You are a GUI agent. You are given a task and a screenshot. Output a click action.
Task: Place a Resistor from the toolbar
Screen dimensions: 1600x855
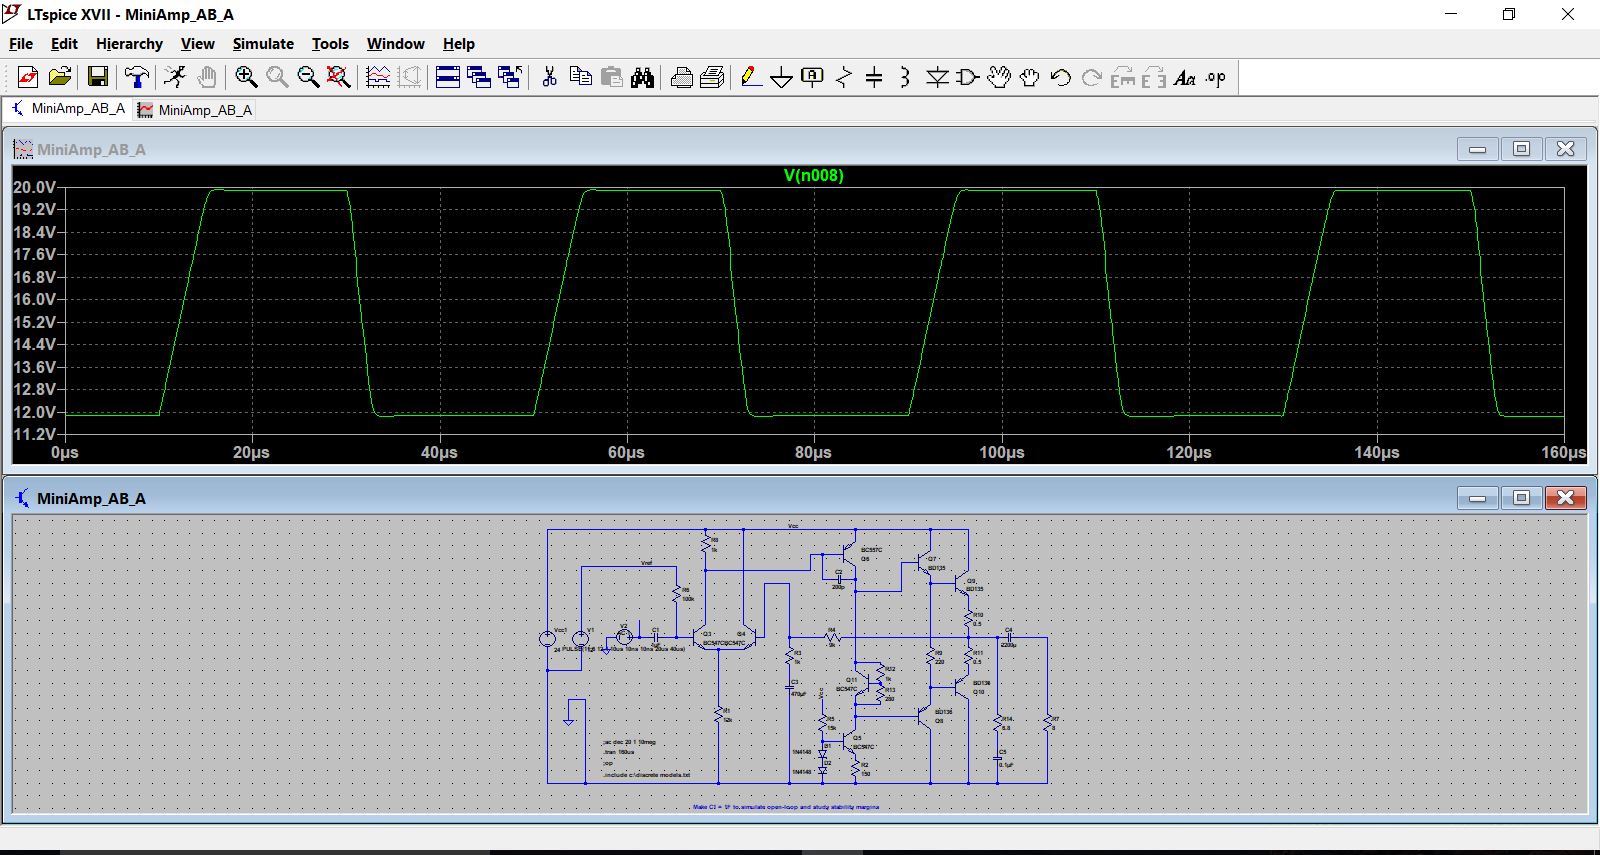coord(844,77)
